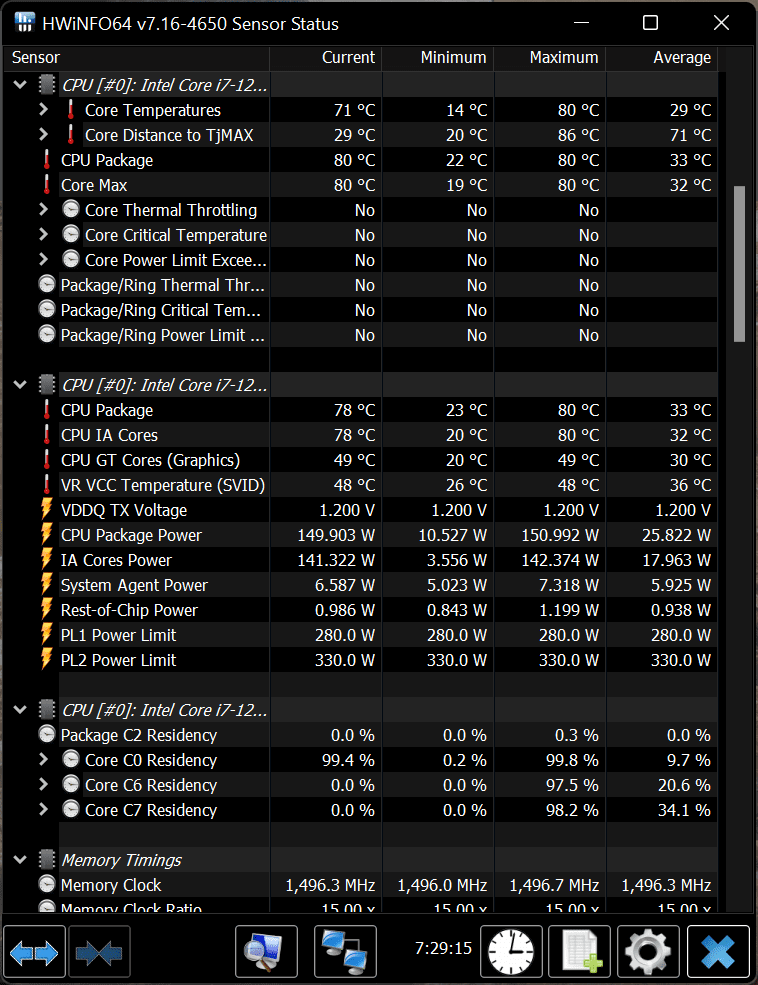This screenshot has height=985, width=758.
Task: Click the 99.4 % C0 residency value
Action: [349, 760]
